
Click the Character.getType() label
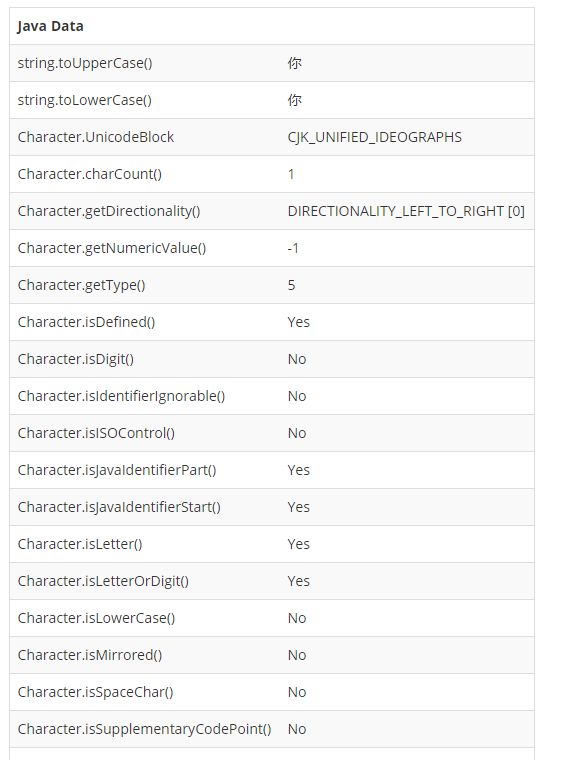pyautogui.click(x=81, y=285)
